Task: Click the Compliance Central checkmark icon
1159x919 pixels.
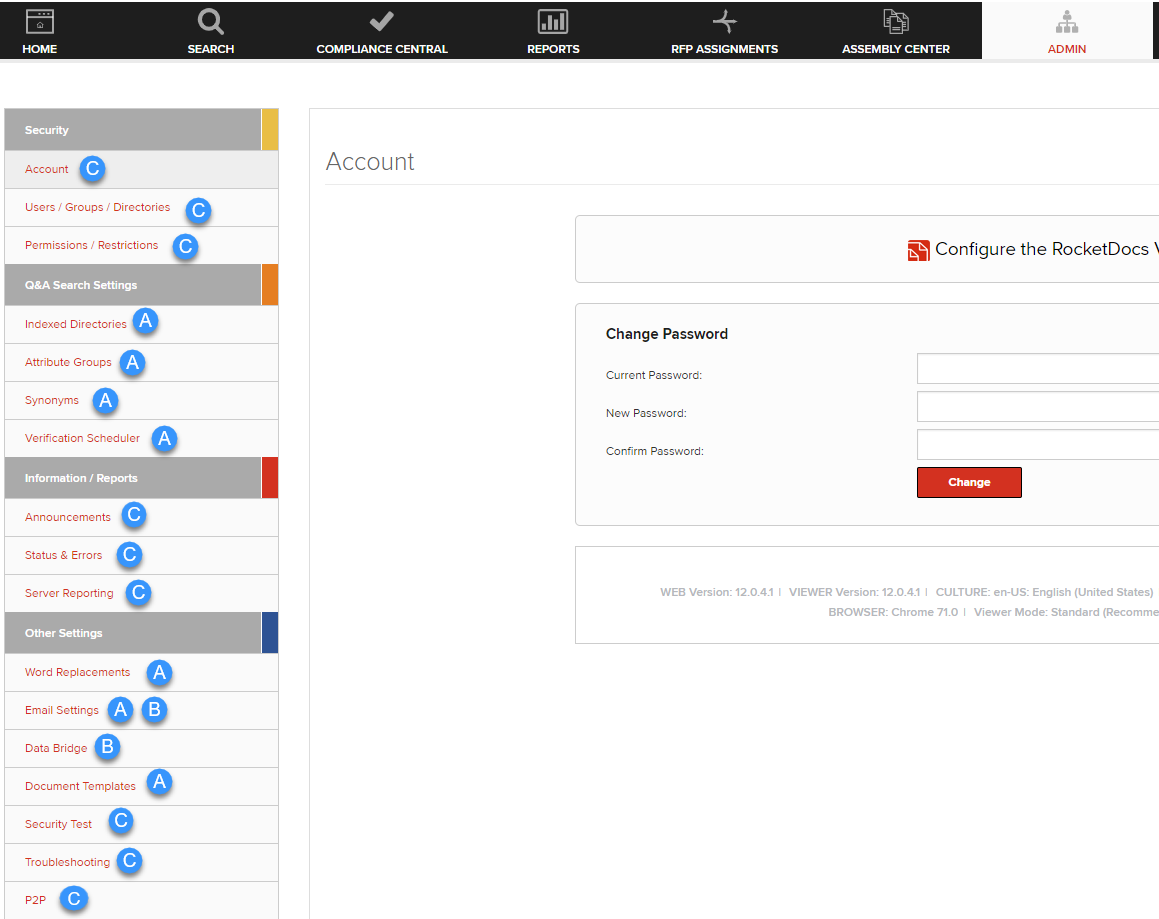Action: pos(381,21)
